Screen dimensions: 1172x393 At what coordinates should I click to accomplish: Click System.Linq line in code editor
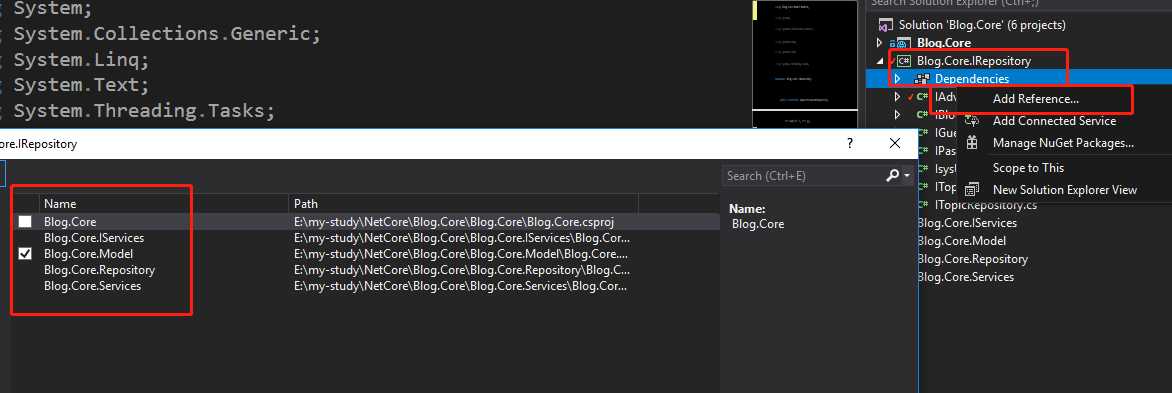(x=81, y=60)
